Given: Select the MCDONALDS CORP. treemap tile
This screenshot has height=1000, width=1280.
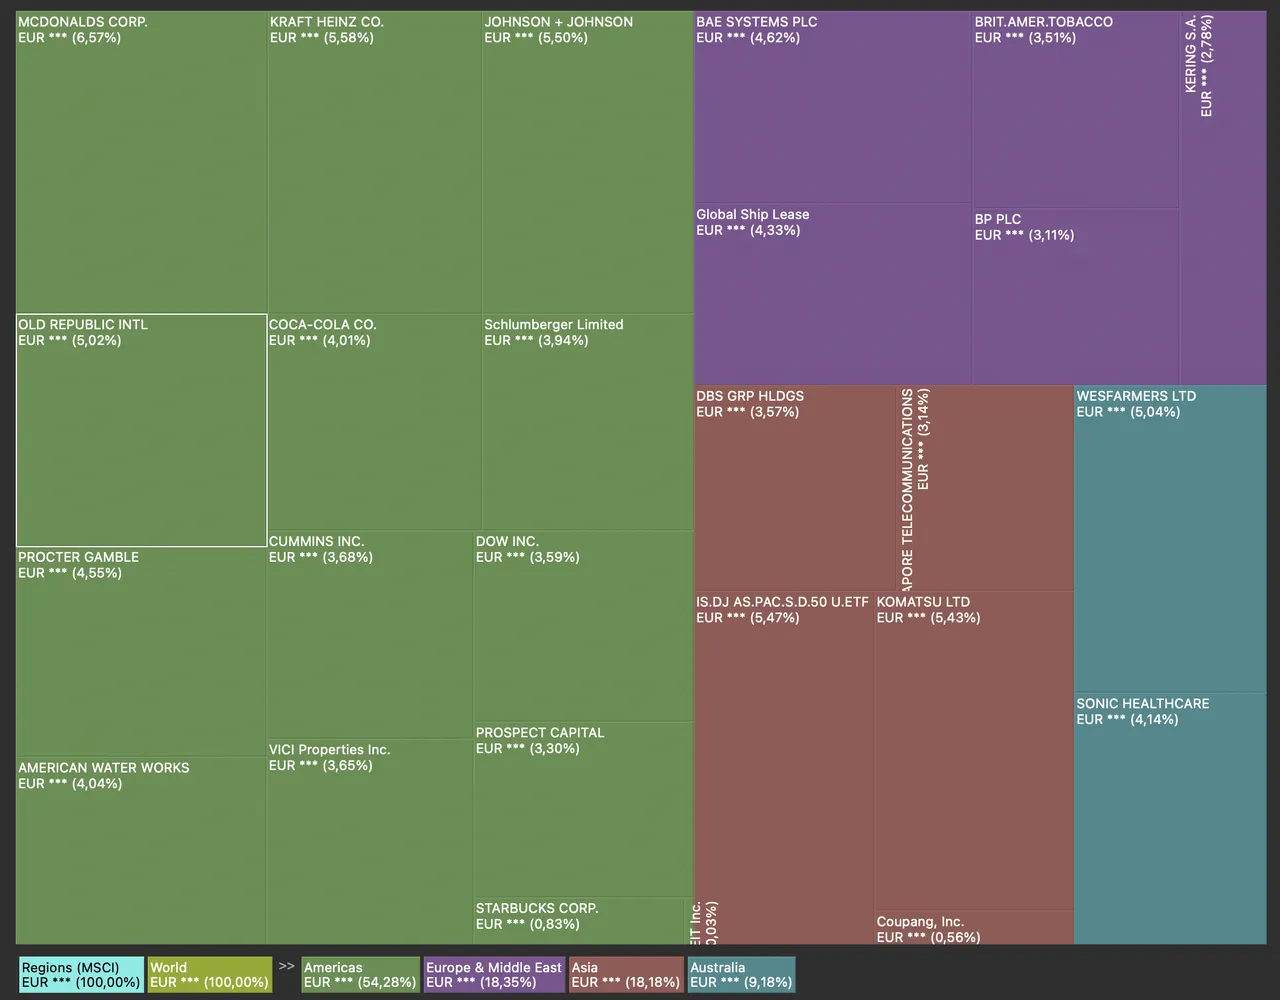Looking at the screenshot, I should (x=141, y=162).
